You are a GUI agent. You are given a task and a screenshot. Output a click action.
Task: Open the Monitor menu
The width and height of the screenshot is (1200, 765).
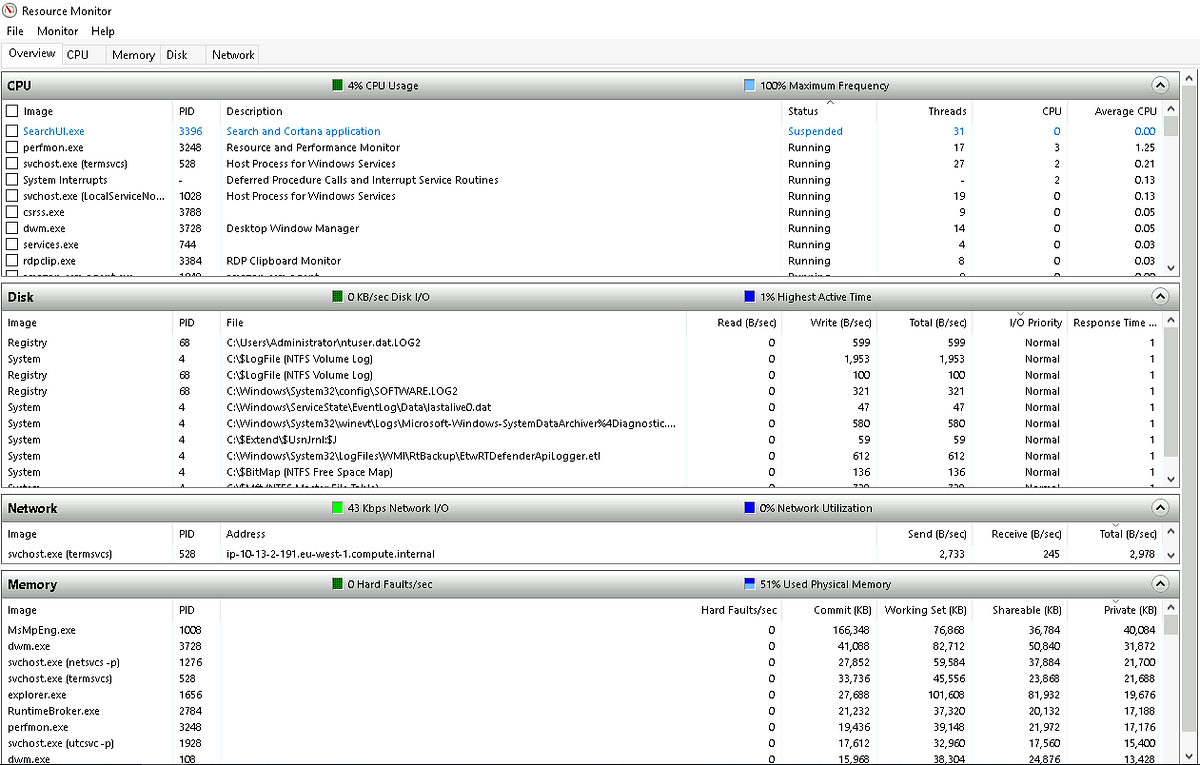(x=57, y=31)
